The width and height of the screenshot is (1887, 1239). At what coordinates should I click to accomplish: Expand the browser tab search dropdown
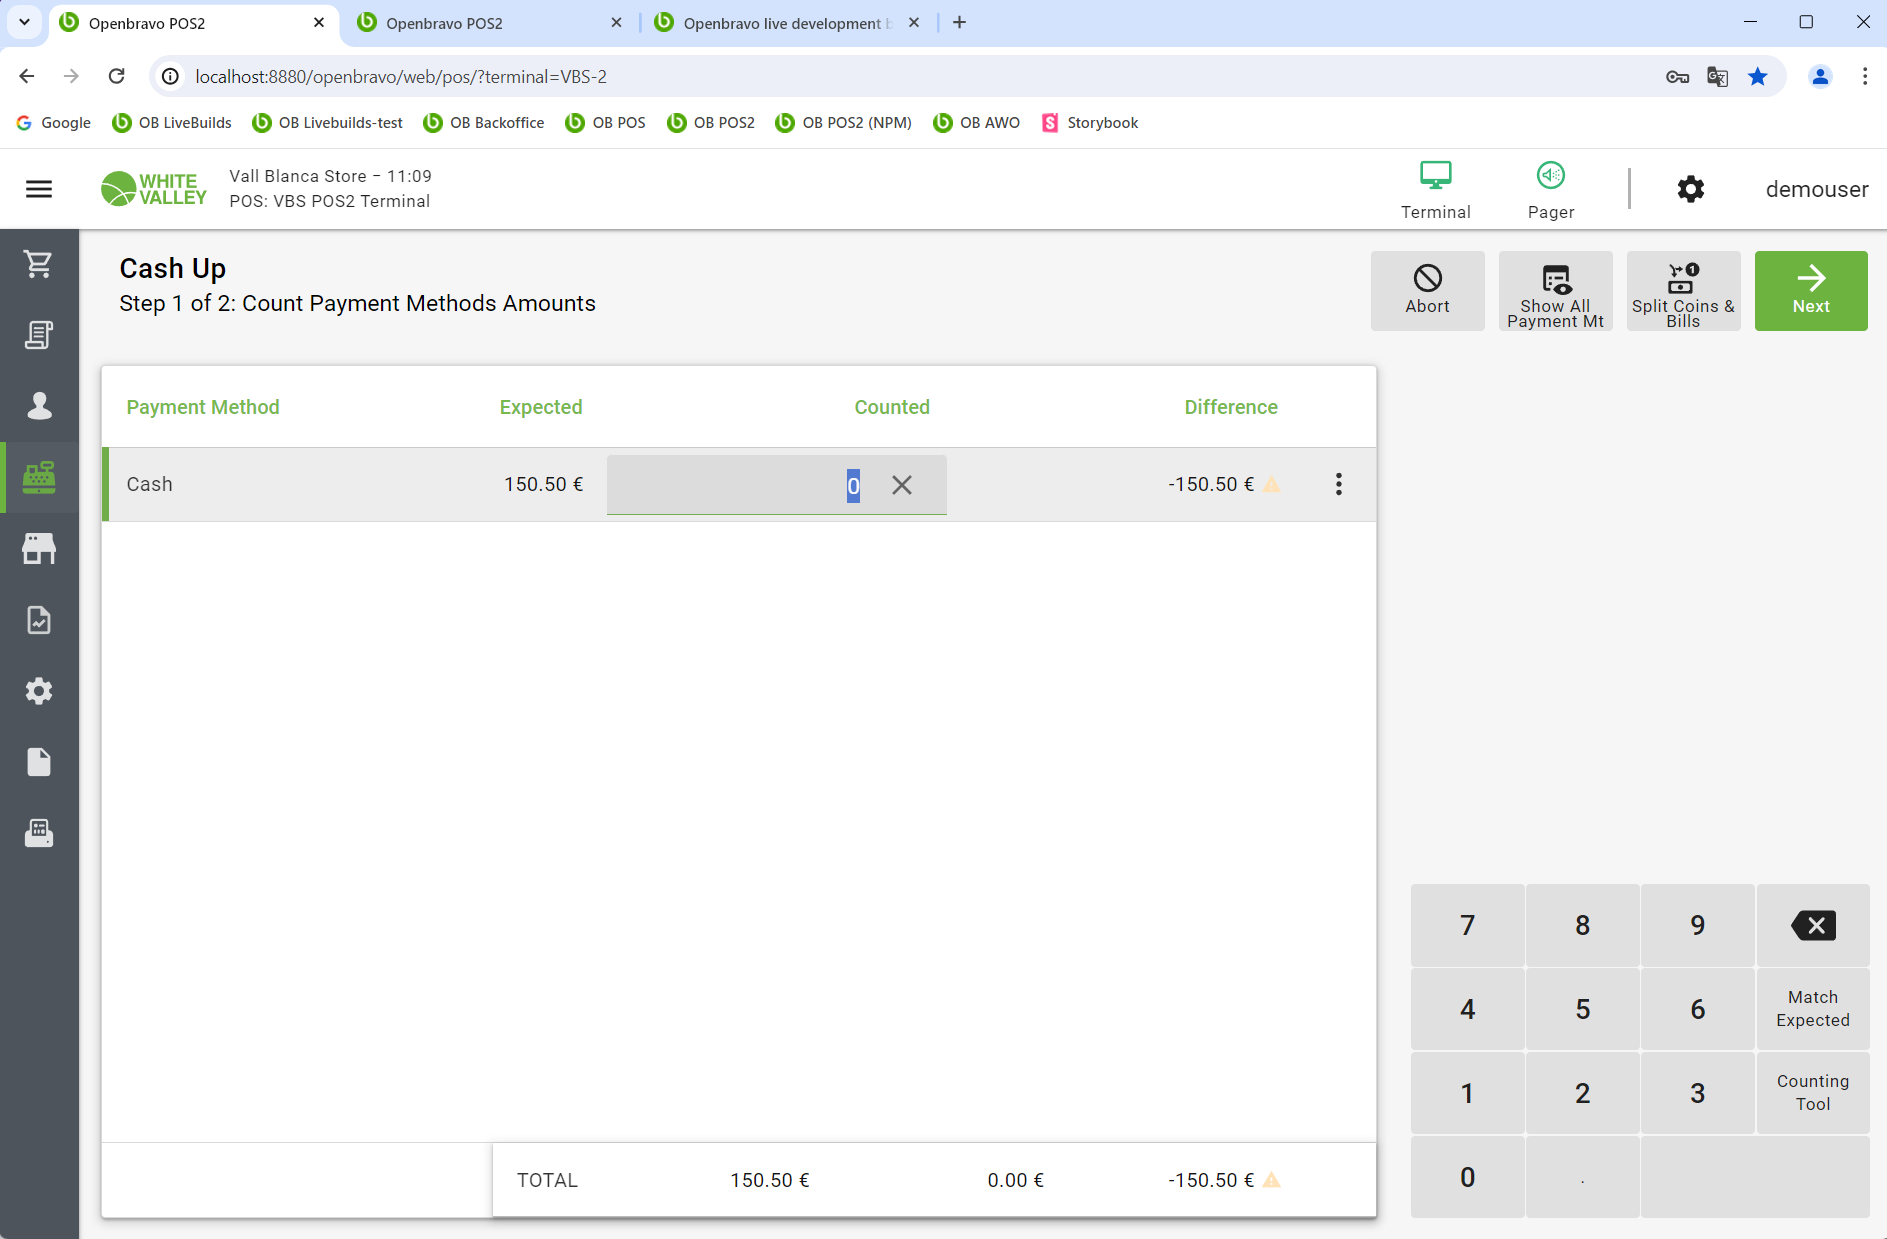pos(24,22)
